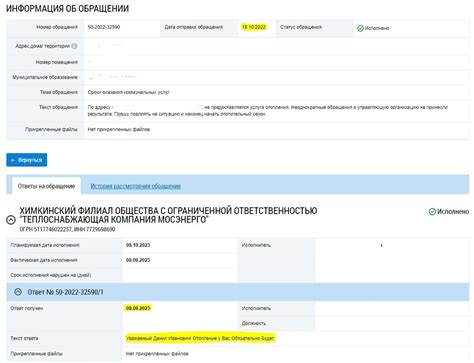Screen dimensions: 474x363
Task: Click the green Исполнено check icon in status row
Action: coord(360,28)
